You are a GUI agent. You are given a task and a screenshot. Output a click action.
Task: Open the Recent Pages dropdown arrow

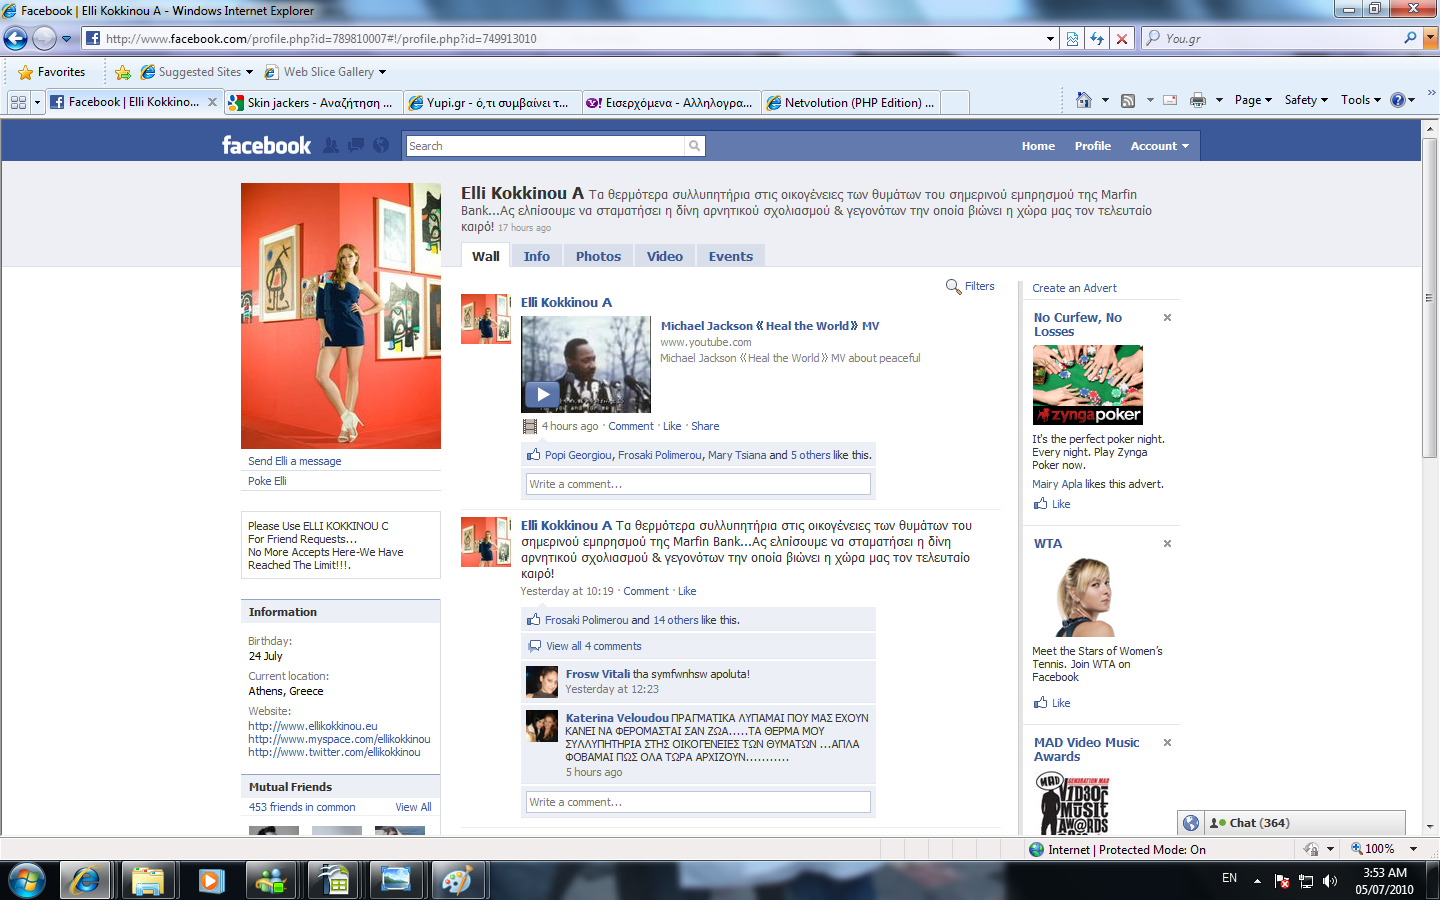[x=66, y=39]
